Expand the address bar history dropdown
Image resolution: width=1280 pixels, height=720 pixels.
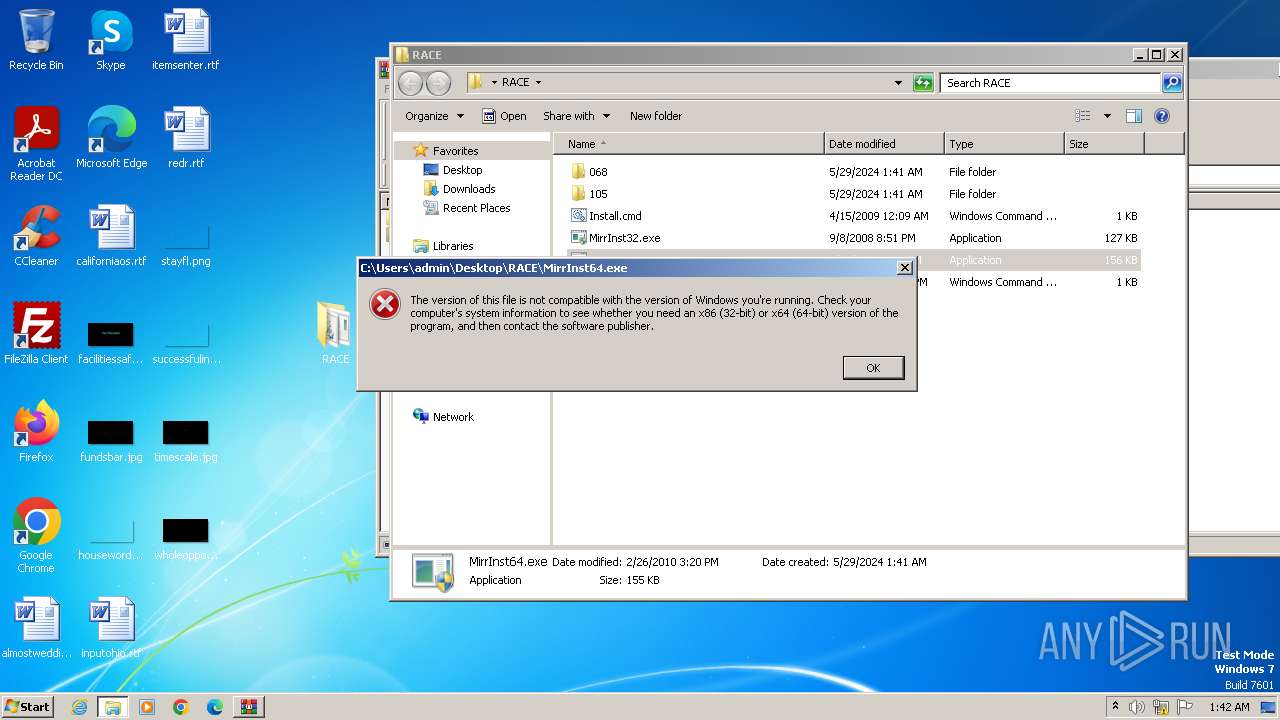pos(898,83)
